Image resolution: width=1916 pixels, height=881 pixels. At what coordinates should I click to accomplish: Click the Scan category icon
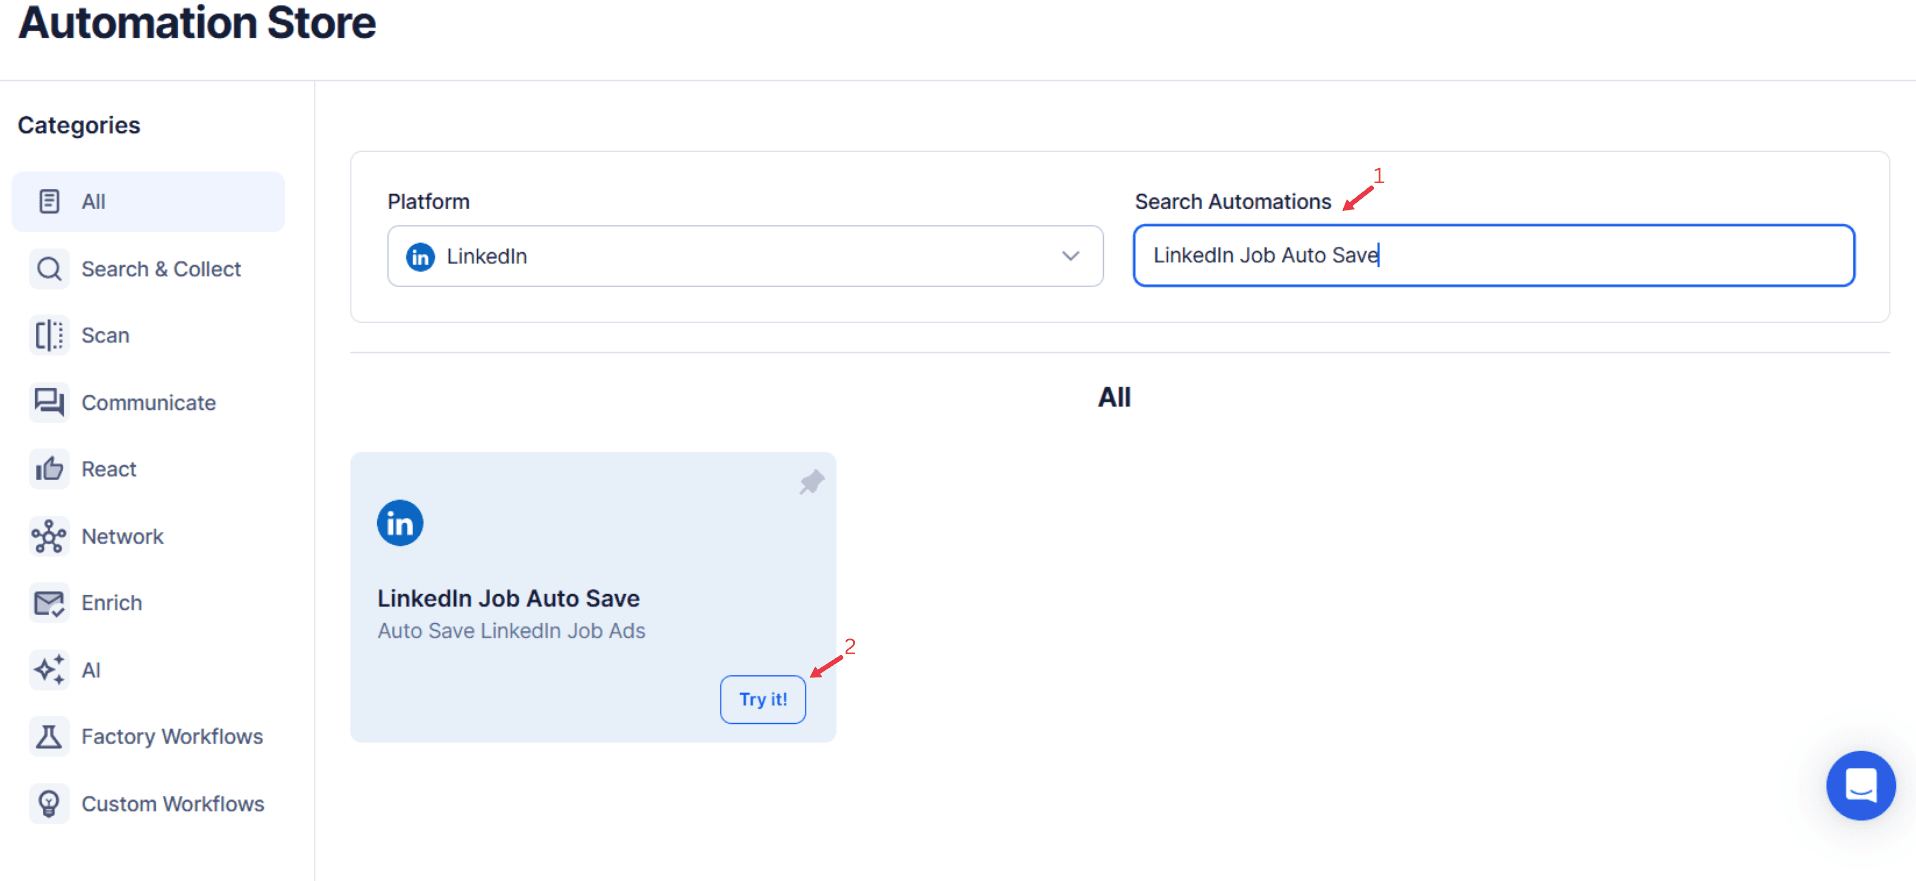coord(49,335)
